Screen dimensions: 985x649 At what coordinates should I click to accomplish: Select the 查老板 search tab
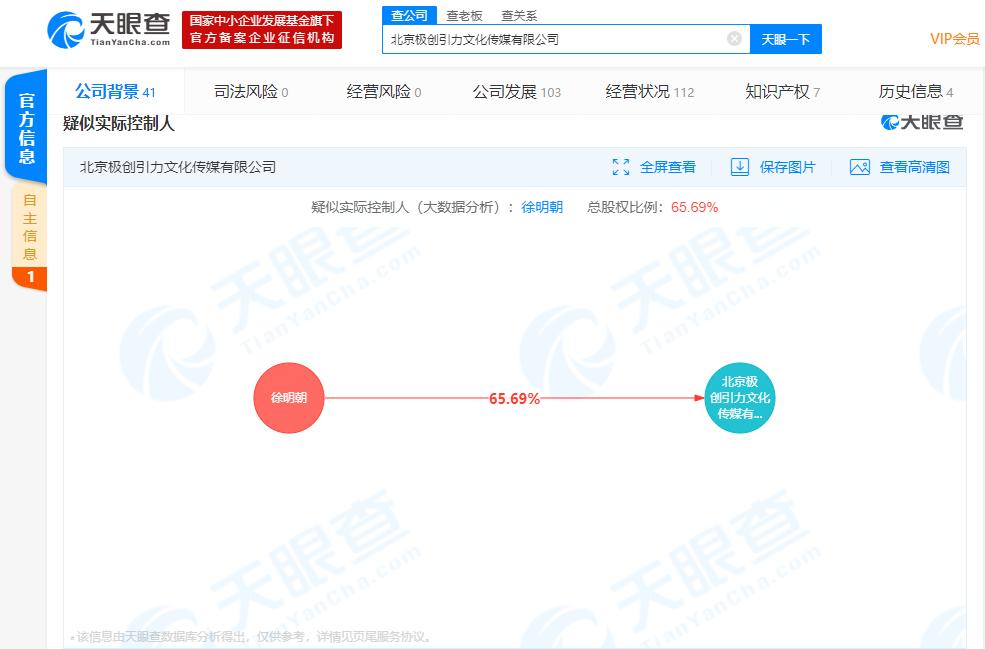(x=464, y=16)
